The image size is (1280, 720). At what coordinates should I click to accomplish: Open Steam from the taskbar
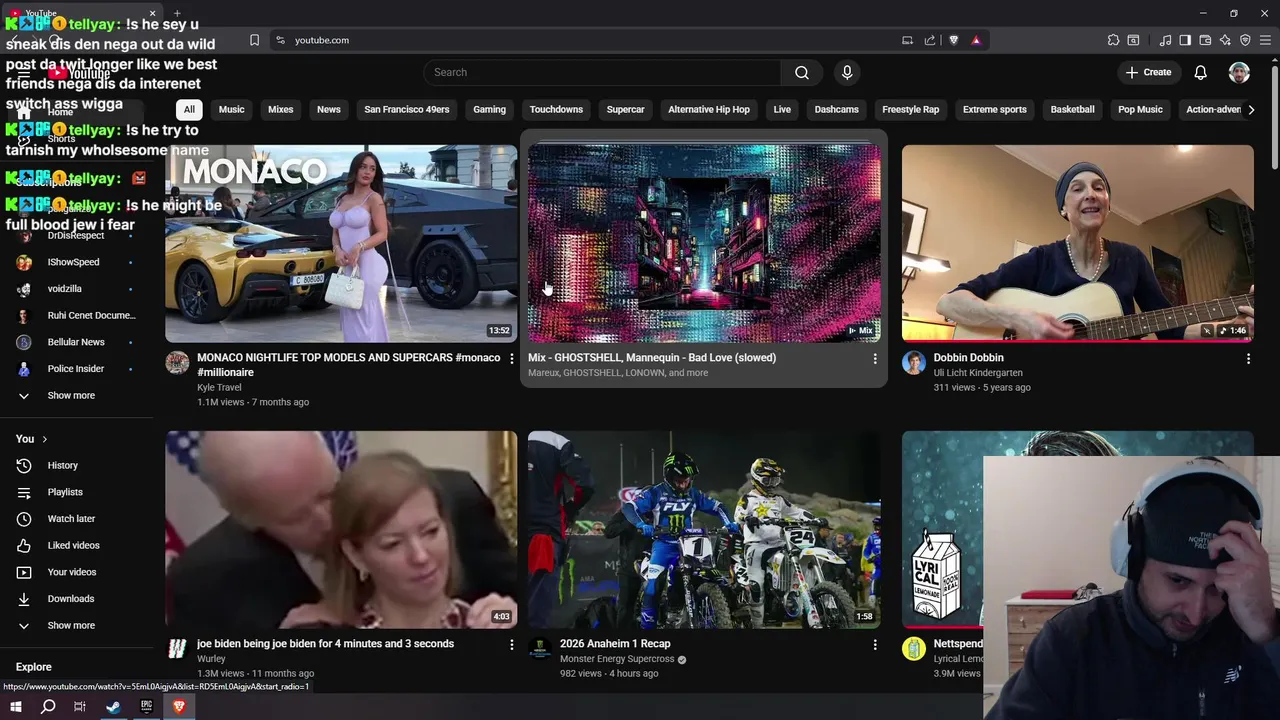click(x=113, y=706)
